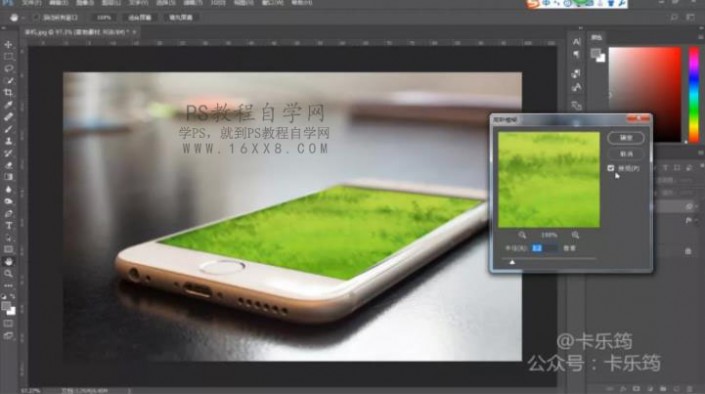The height and width of the screenshot is (394, 705).
Task: Select the Rectangular Marquee tool
Action: coord(9,57)
